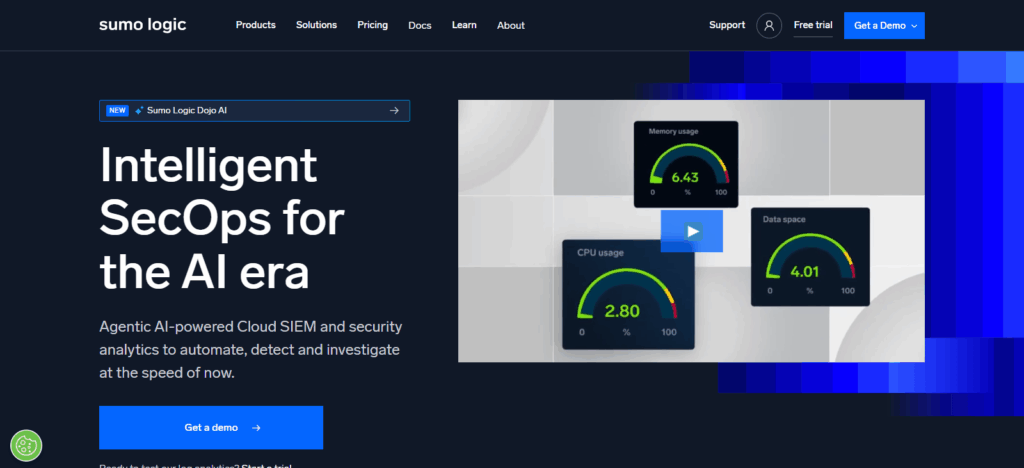Expand the Get a Demo dropdown chevron
1024x468 pixels.
coord(910,26)
